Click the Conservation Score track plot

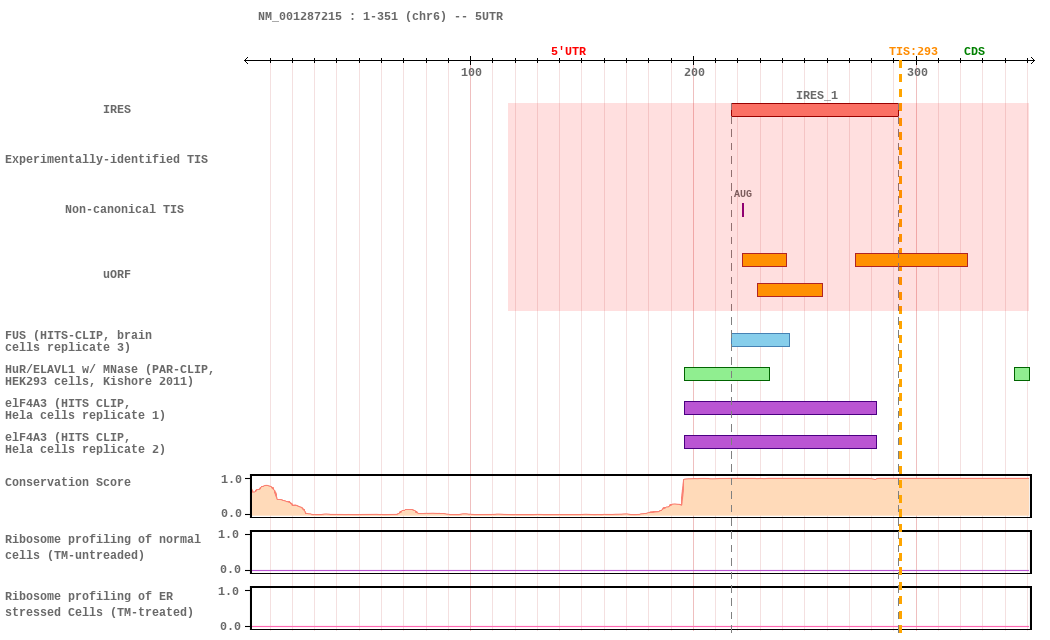(640, 496)
